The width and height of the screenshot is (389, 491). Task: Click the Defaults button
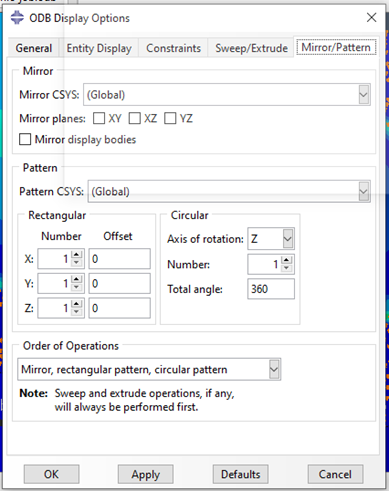pyautogui.click(x=241, y=474)
